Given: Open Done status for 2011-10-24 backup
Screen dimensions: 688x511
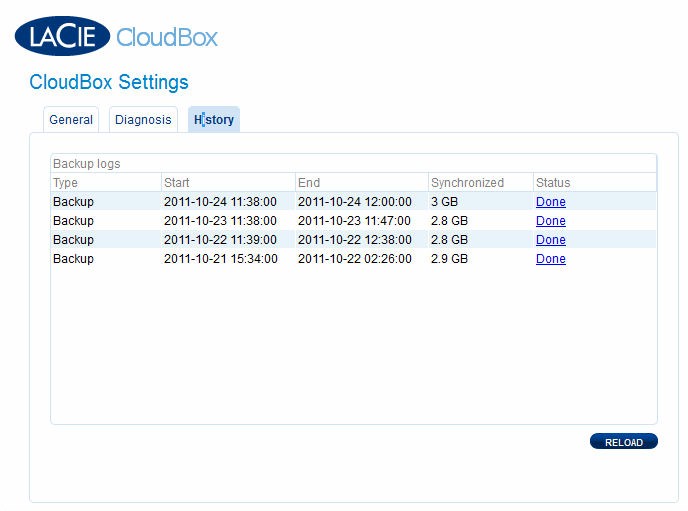Looking at the screenshot, I should [551, 202].
